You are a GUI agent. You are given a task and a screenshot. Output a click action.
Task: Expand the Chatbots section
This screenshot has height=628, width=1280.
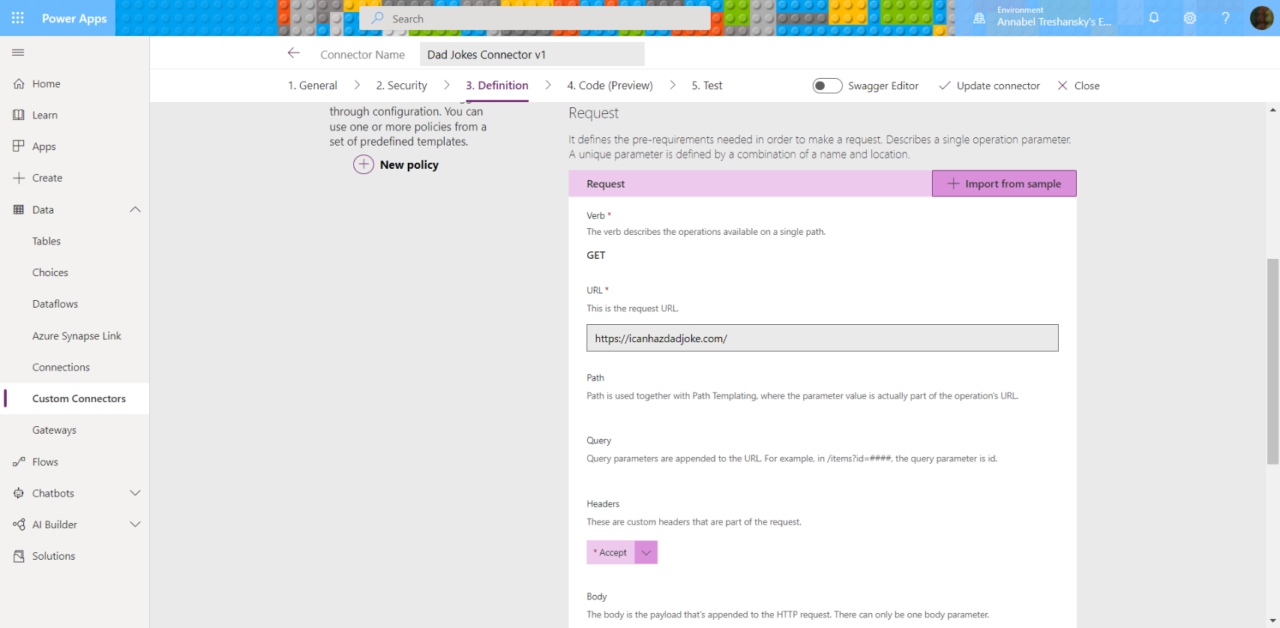tap(135, 493)
